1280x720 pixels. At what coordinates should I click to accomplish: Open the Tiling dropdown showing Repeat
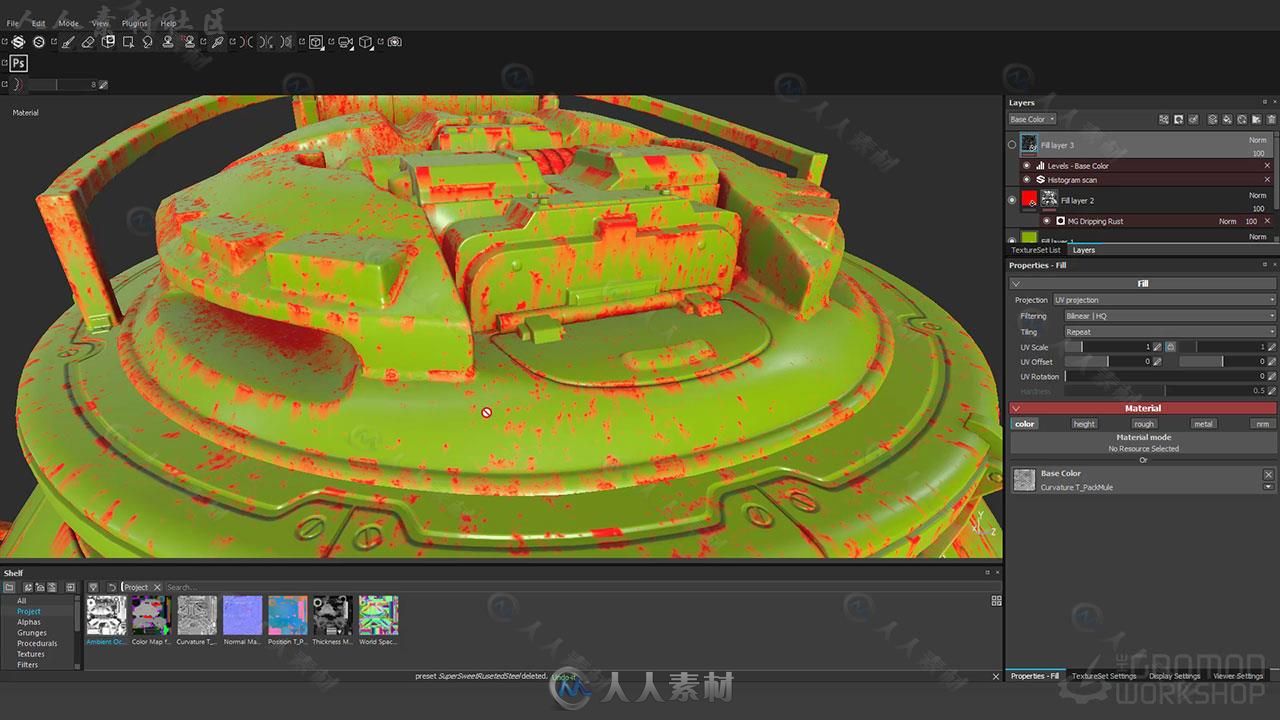point(1170,332)
